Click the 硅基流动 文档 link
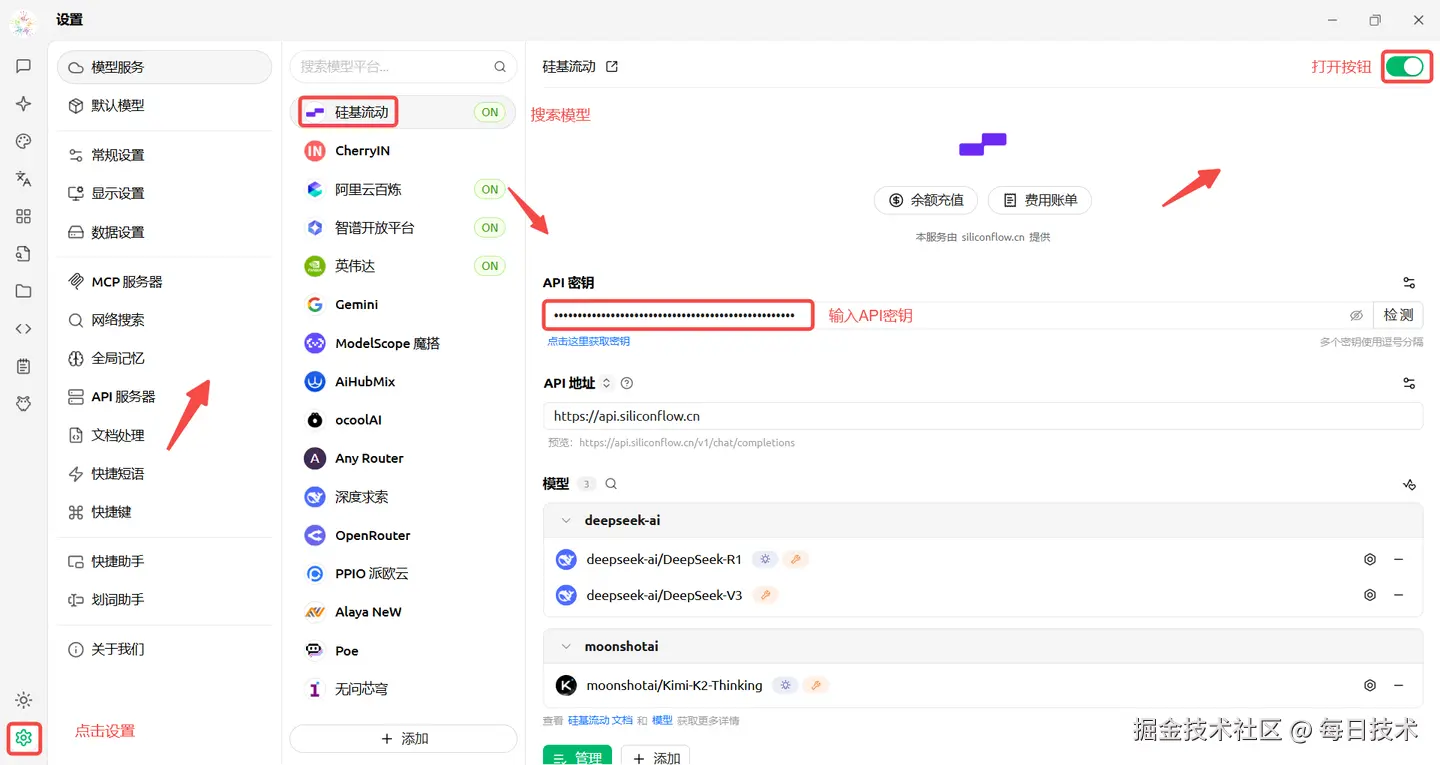 pyautogui.click(x=600, y=720)
